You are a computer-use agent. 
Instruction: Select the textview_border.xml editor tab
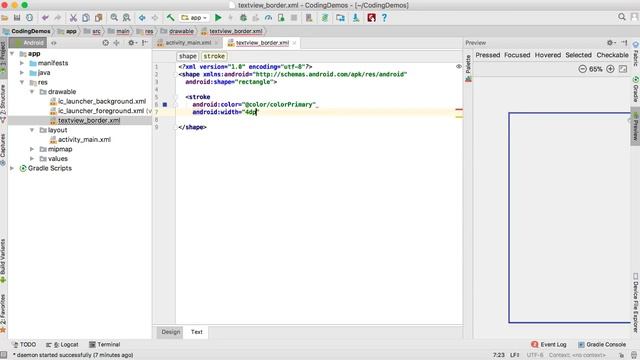tap(262, 42)
